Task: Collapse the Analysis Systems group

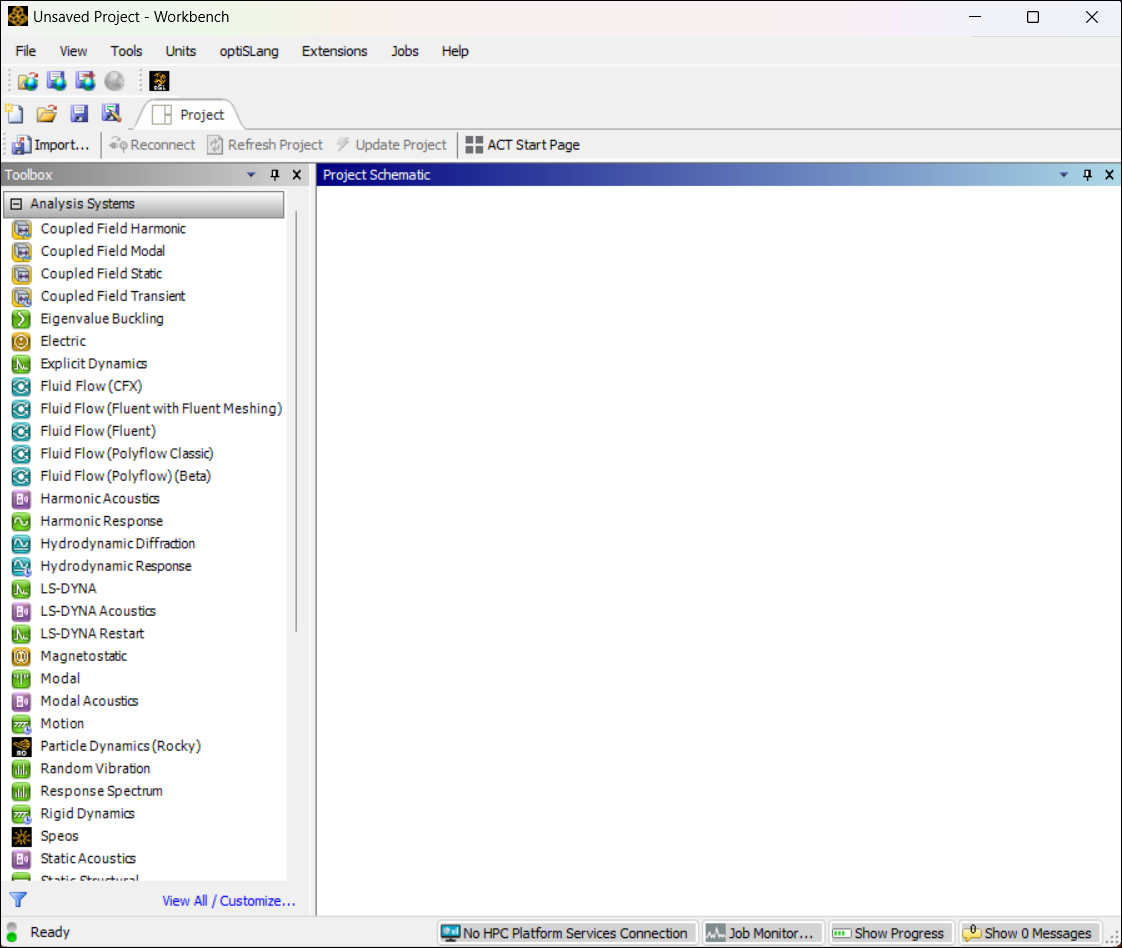Action: pyautogui.click(x=16, y=204)
